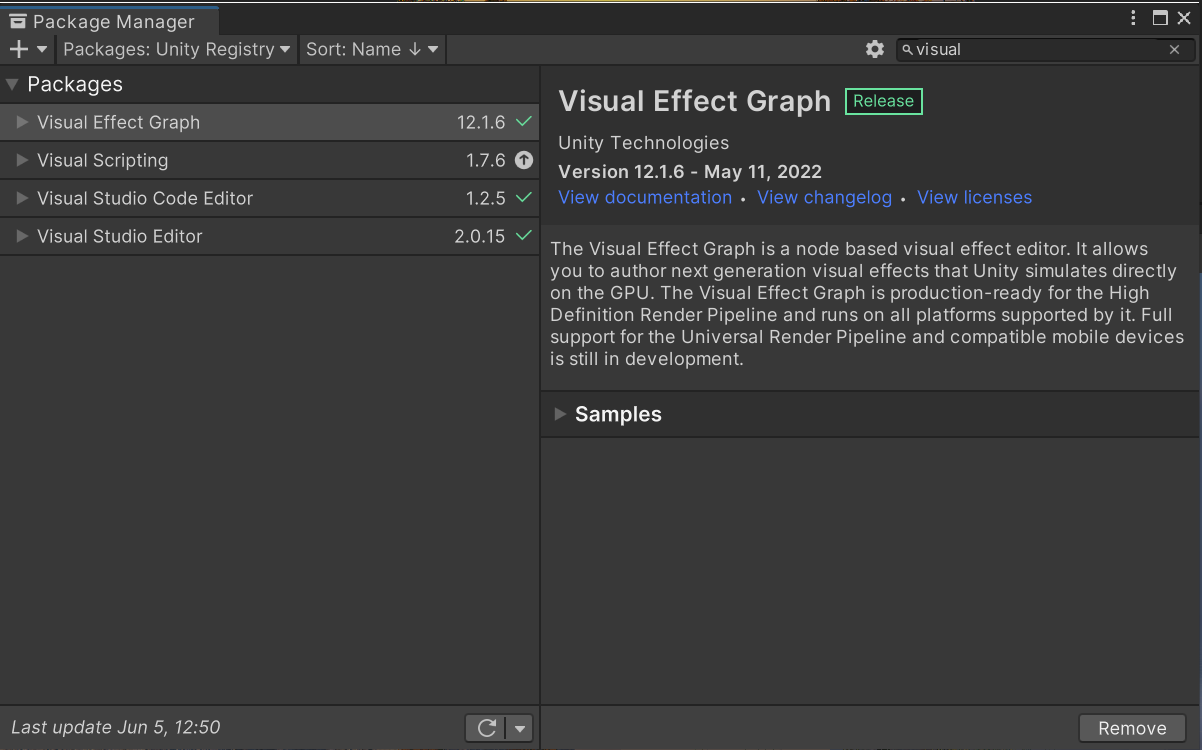Expand versions arrow for Visual Scripting

23,160
